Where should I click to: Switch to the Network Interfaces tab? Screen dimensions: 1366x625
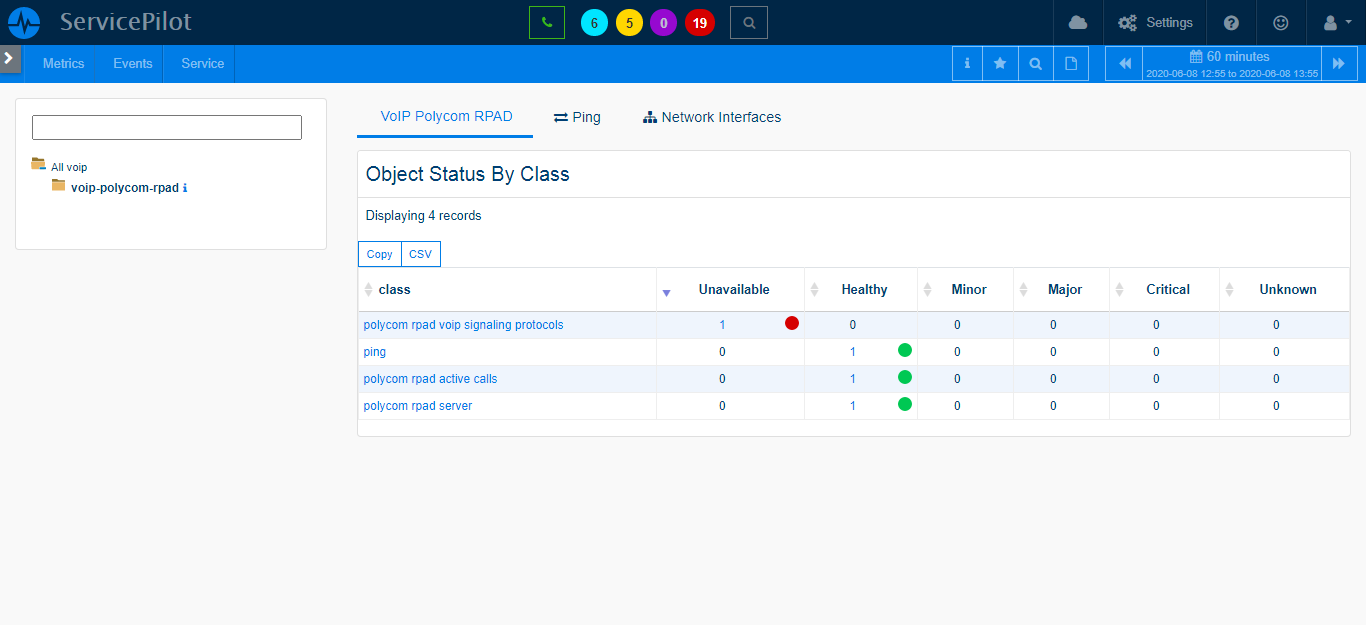click(x=711, y=117)
